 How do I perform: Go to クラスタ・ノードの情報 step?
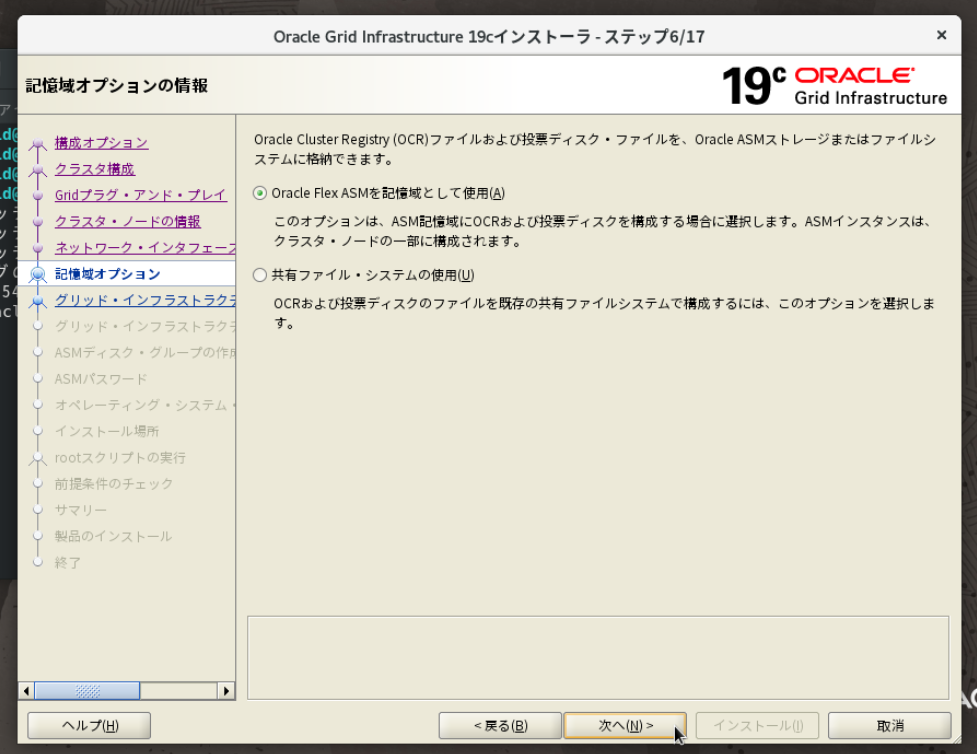coord(127,221)
